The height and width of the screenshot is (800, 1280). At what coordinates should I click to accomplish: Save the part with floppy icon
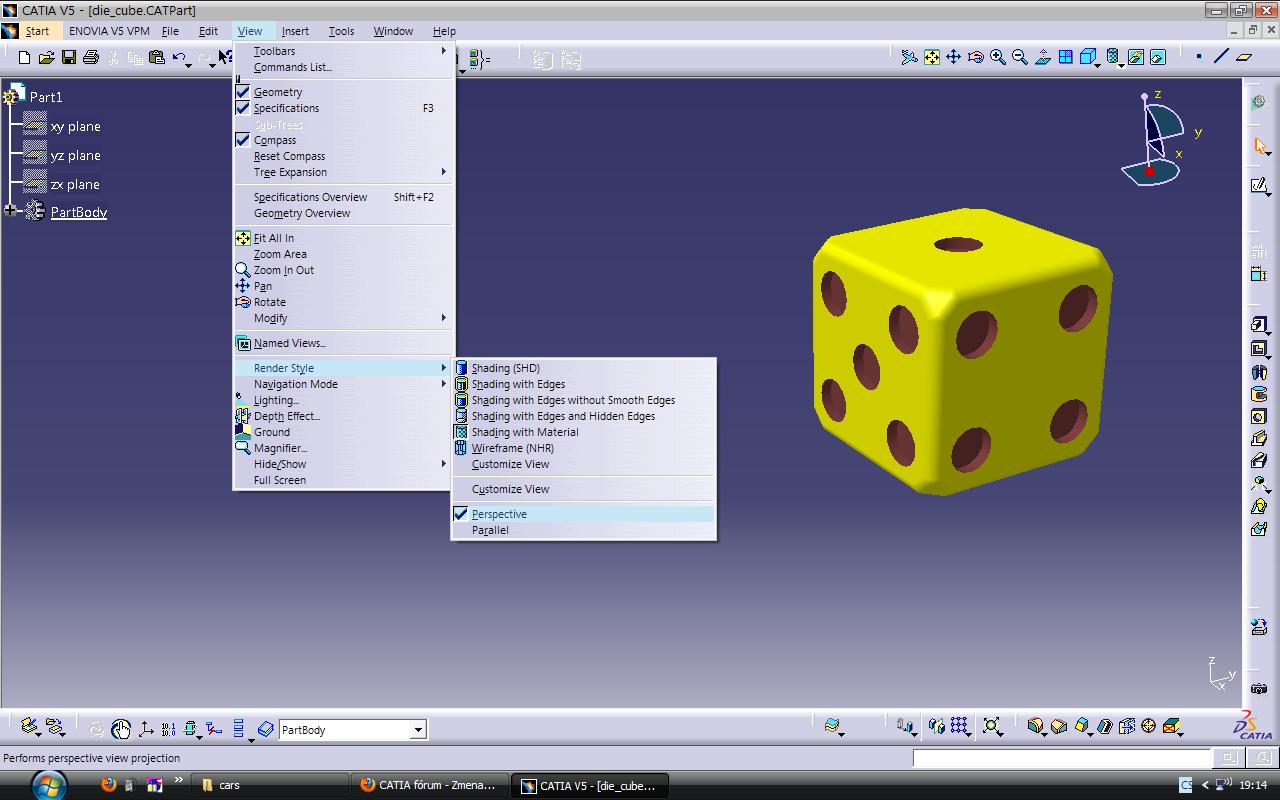[x=69, y=58]
